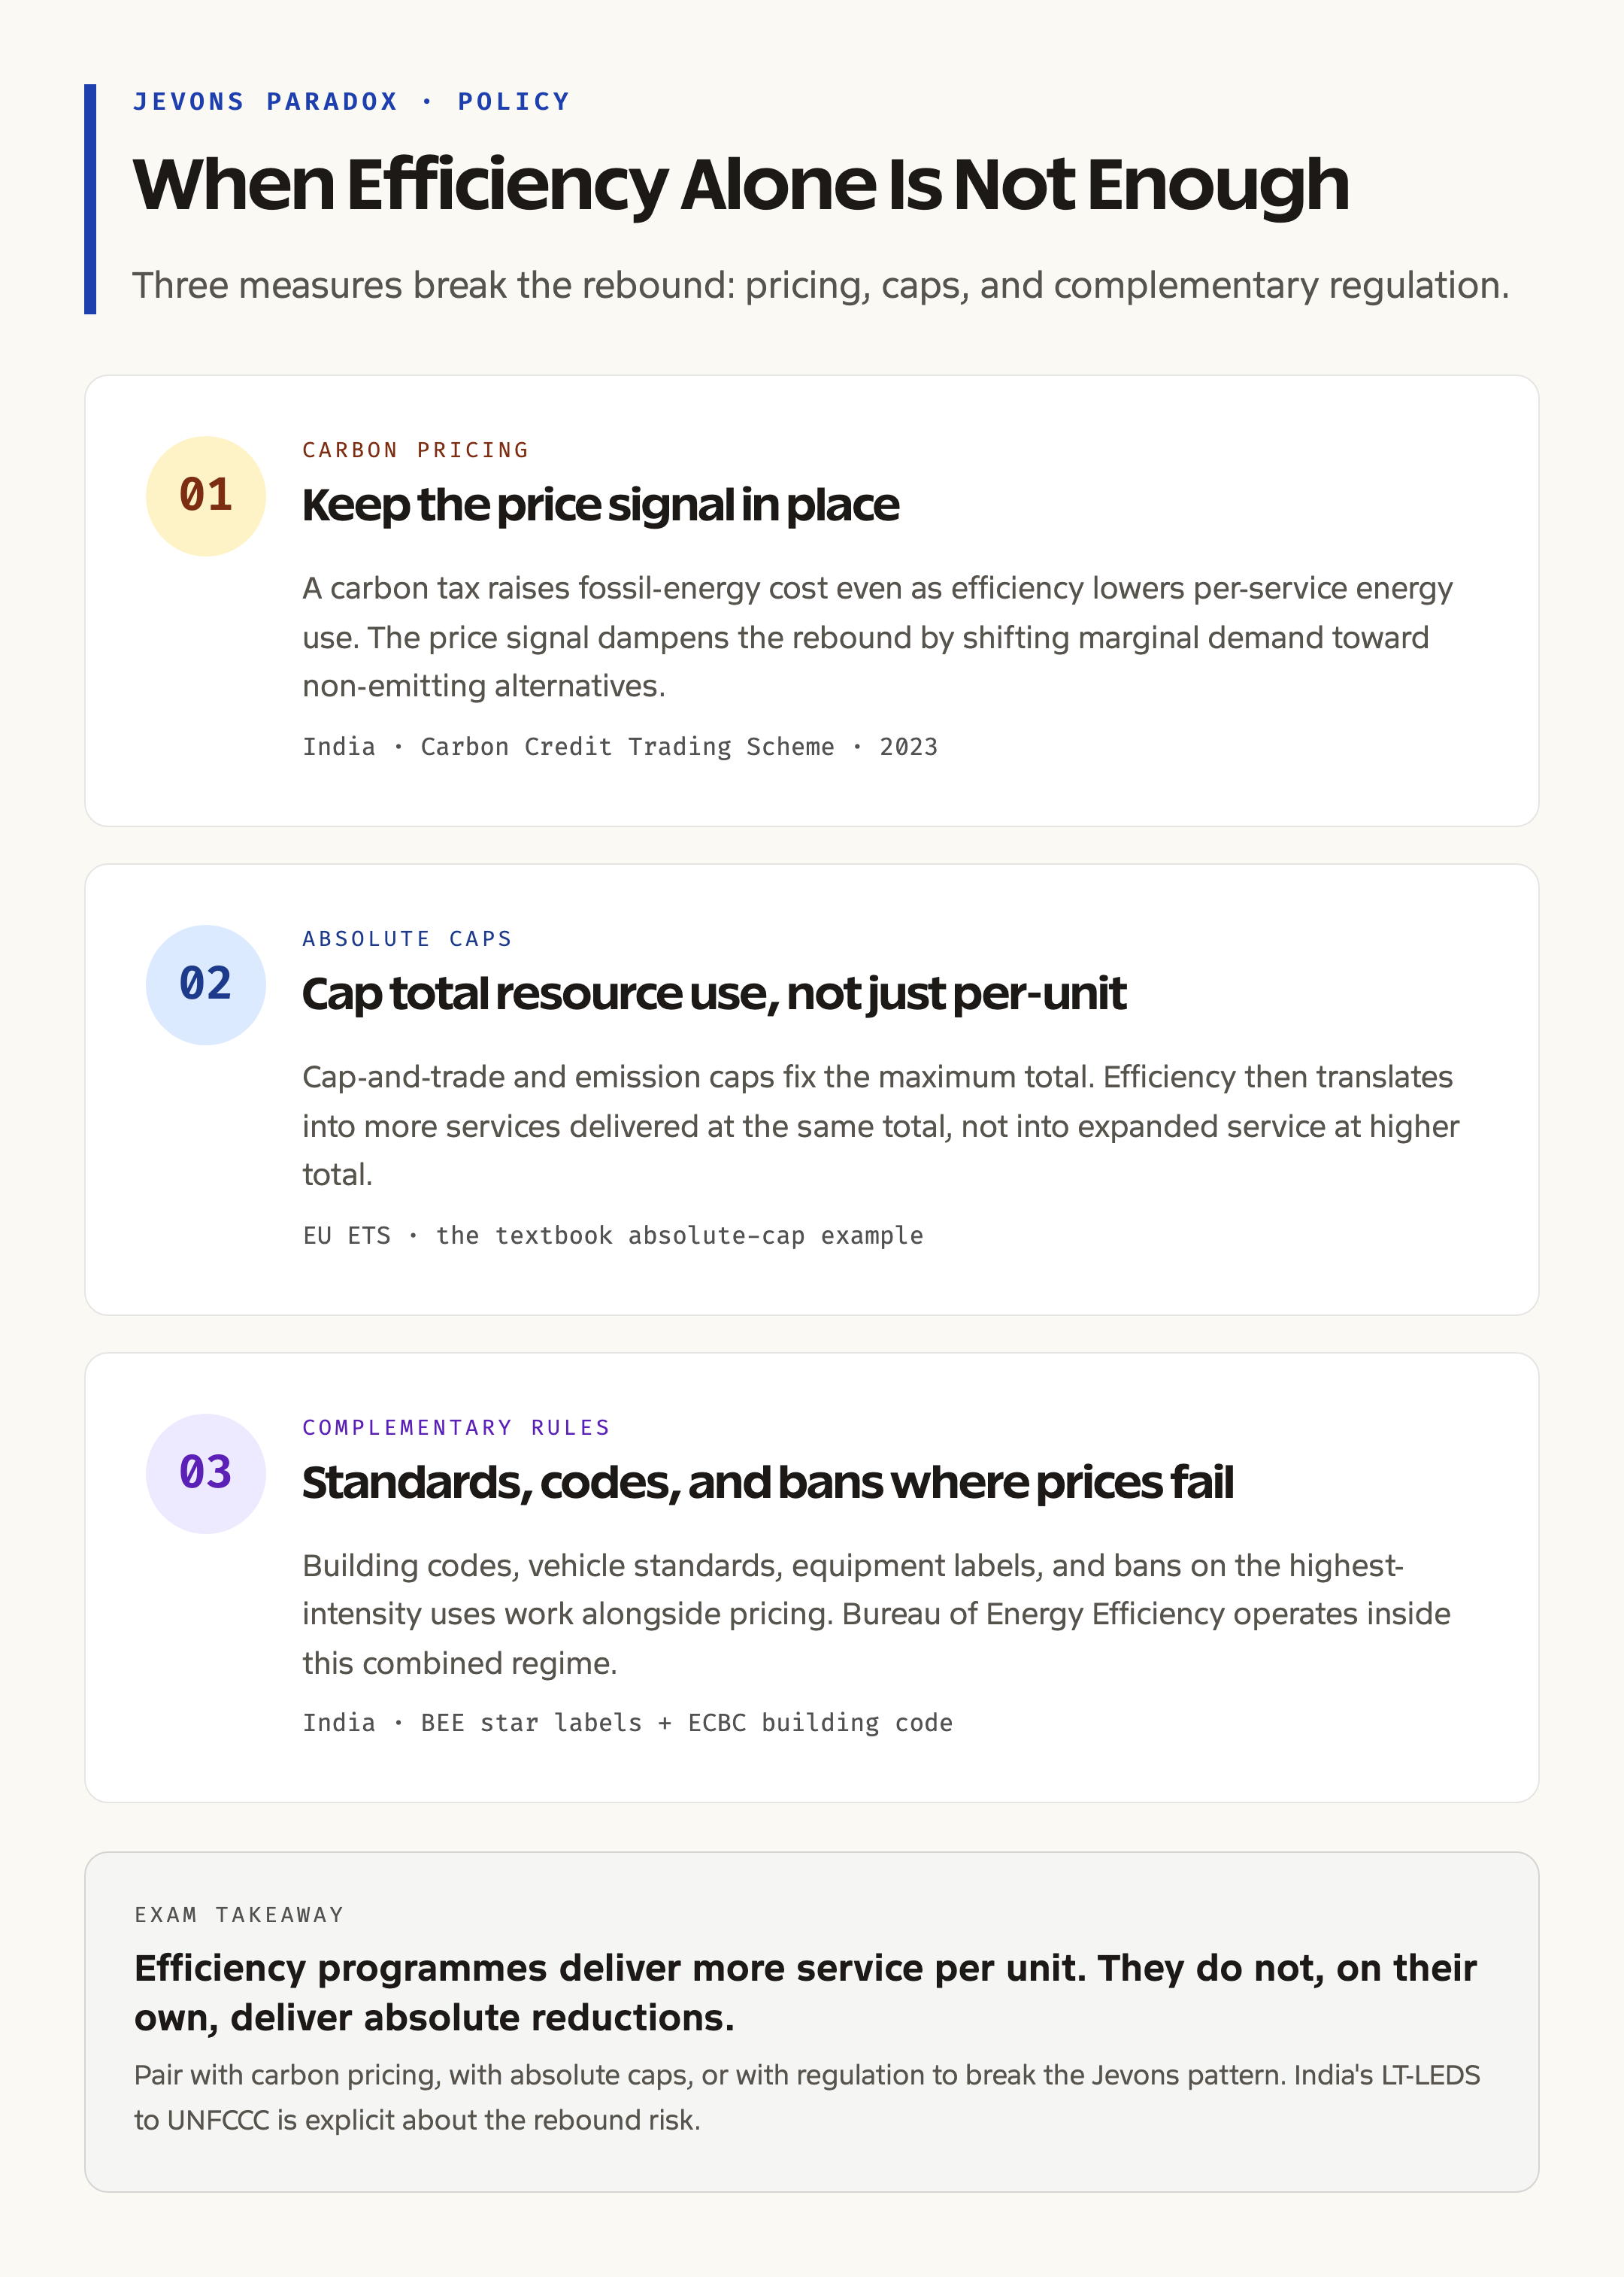The height and width of the screenshot is (2277, 1624).
Task: Open the Keep the price signal in place heading
Action: tap(600, 506)
